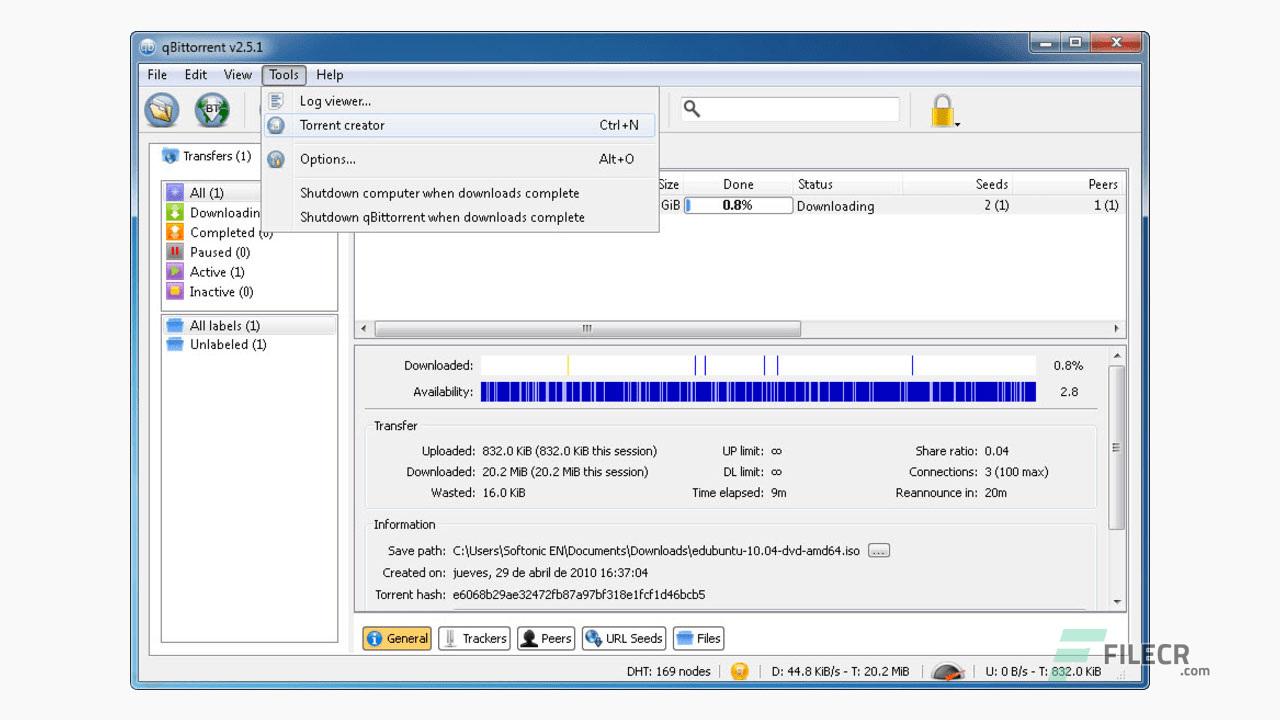The height and width of the screenshot is (720, 1280).
Task: Show the General properties tab
Action: [x=397, y=638]
